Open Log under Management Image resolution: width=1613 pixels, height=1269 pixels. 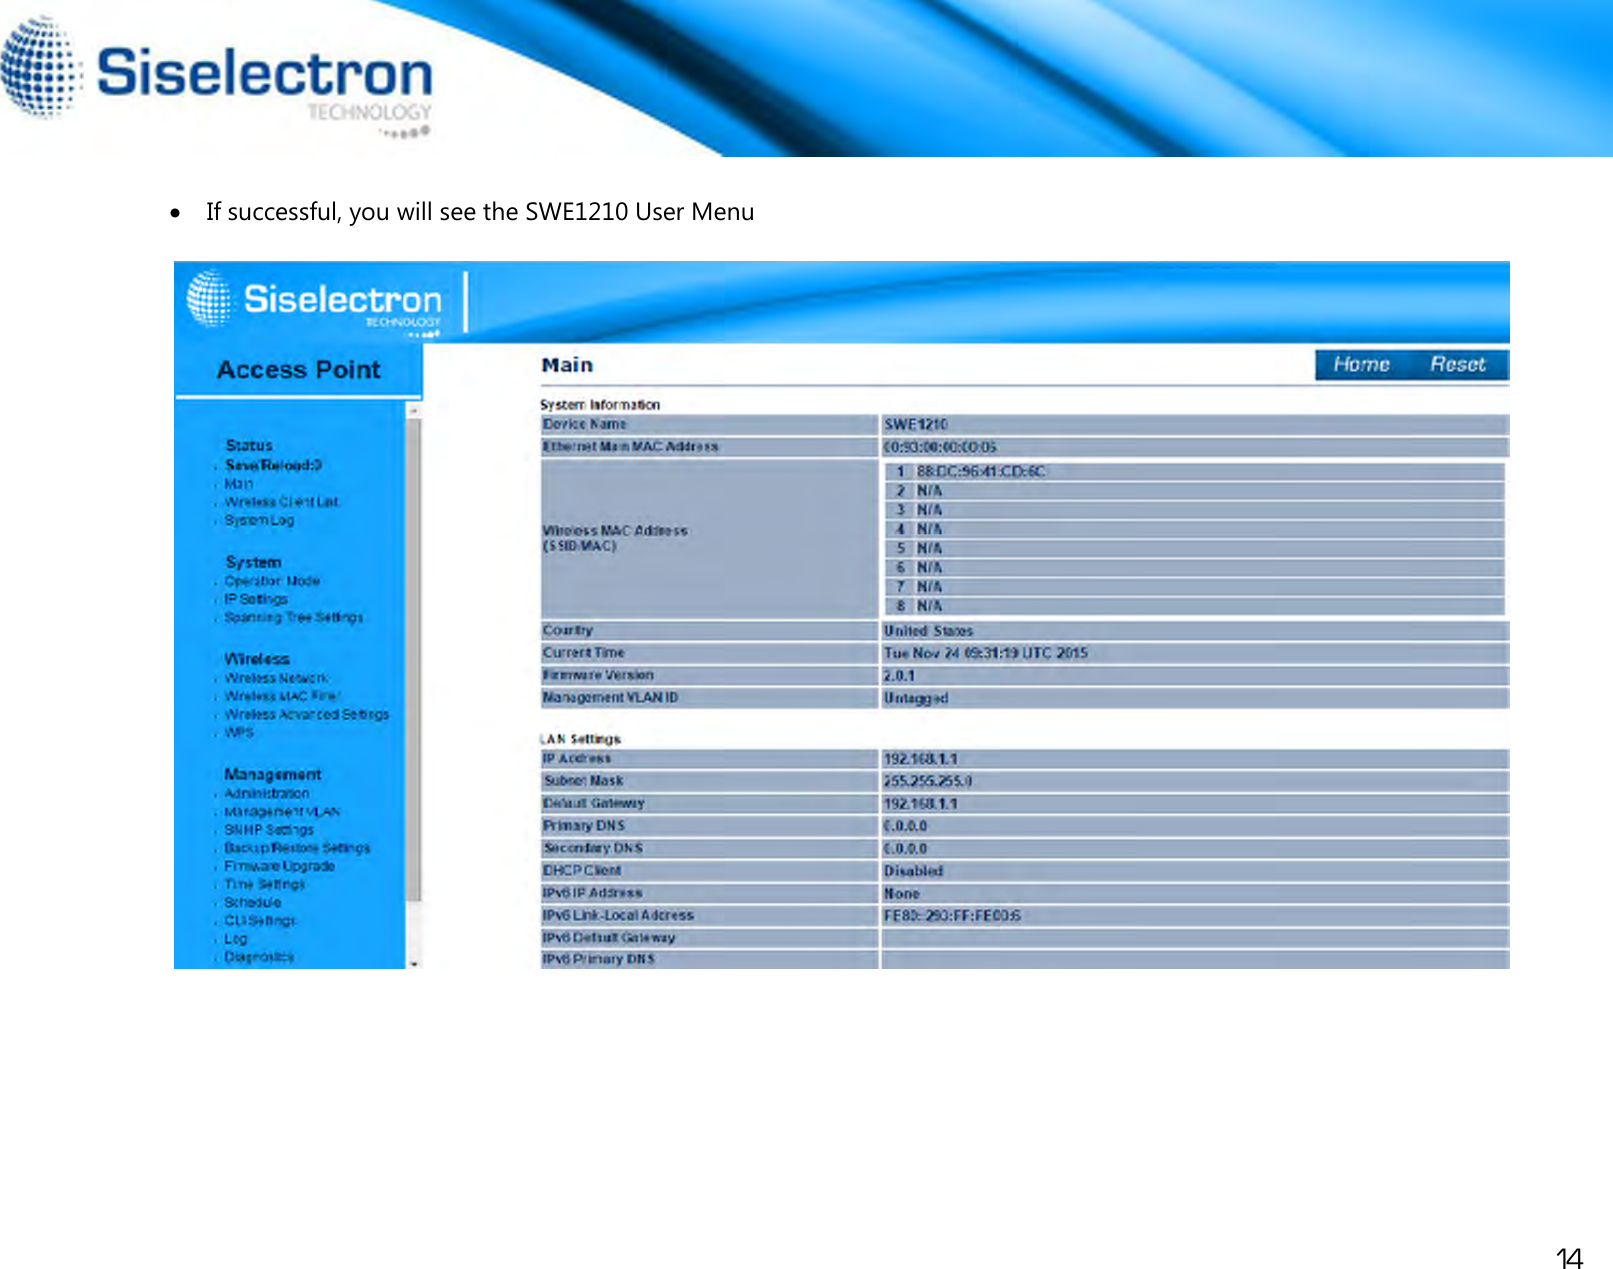[235, 939]
